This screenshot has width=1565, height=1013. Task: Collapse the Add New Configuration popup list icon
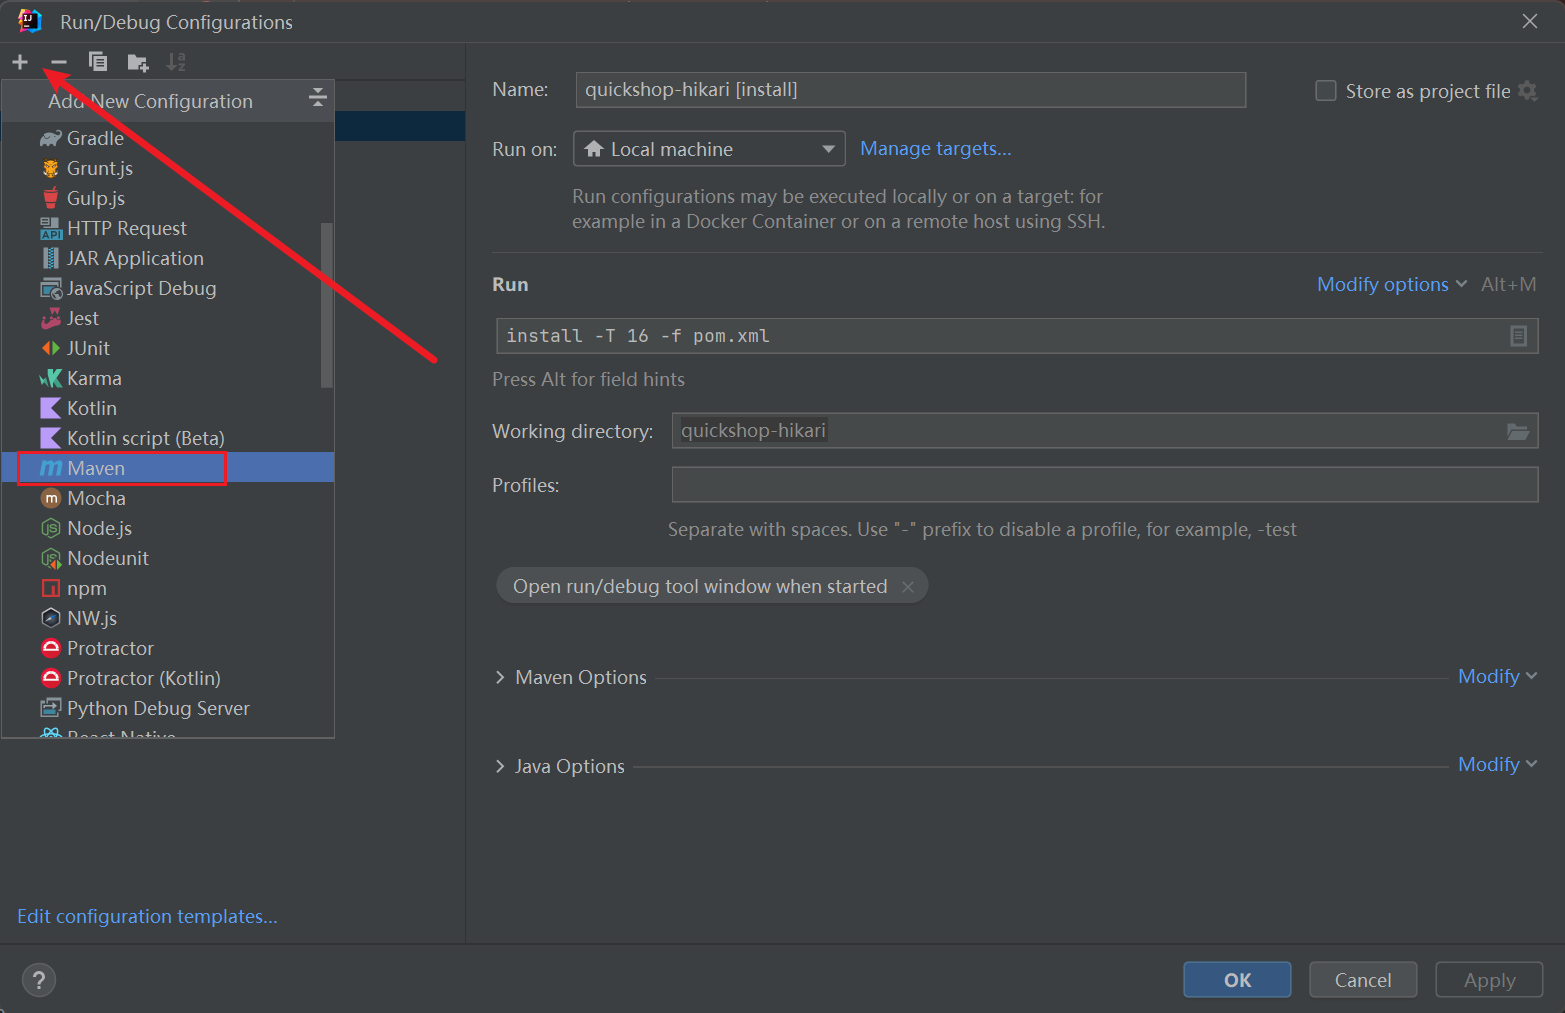click(318, 97)
